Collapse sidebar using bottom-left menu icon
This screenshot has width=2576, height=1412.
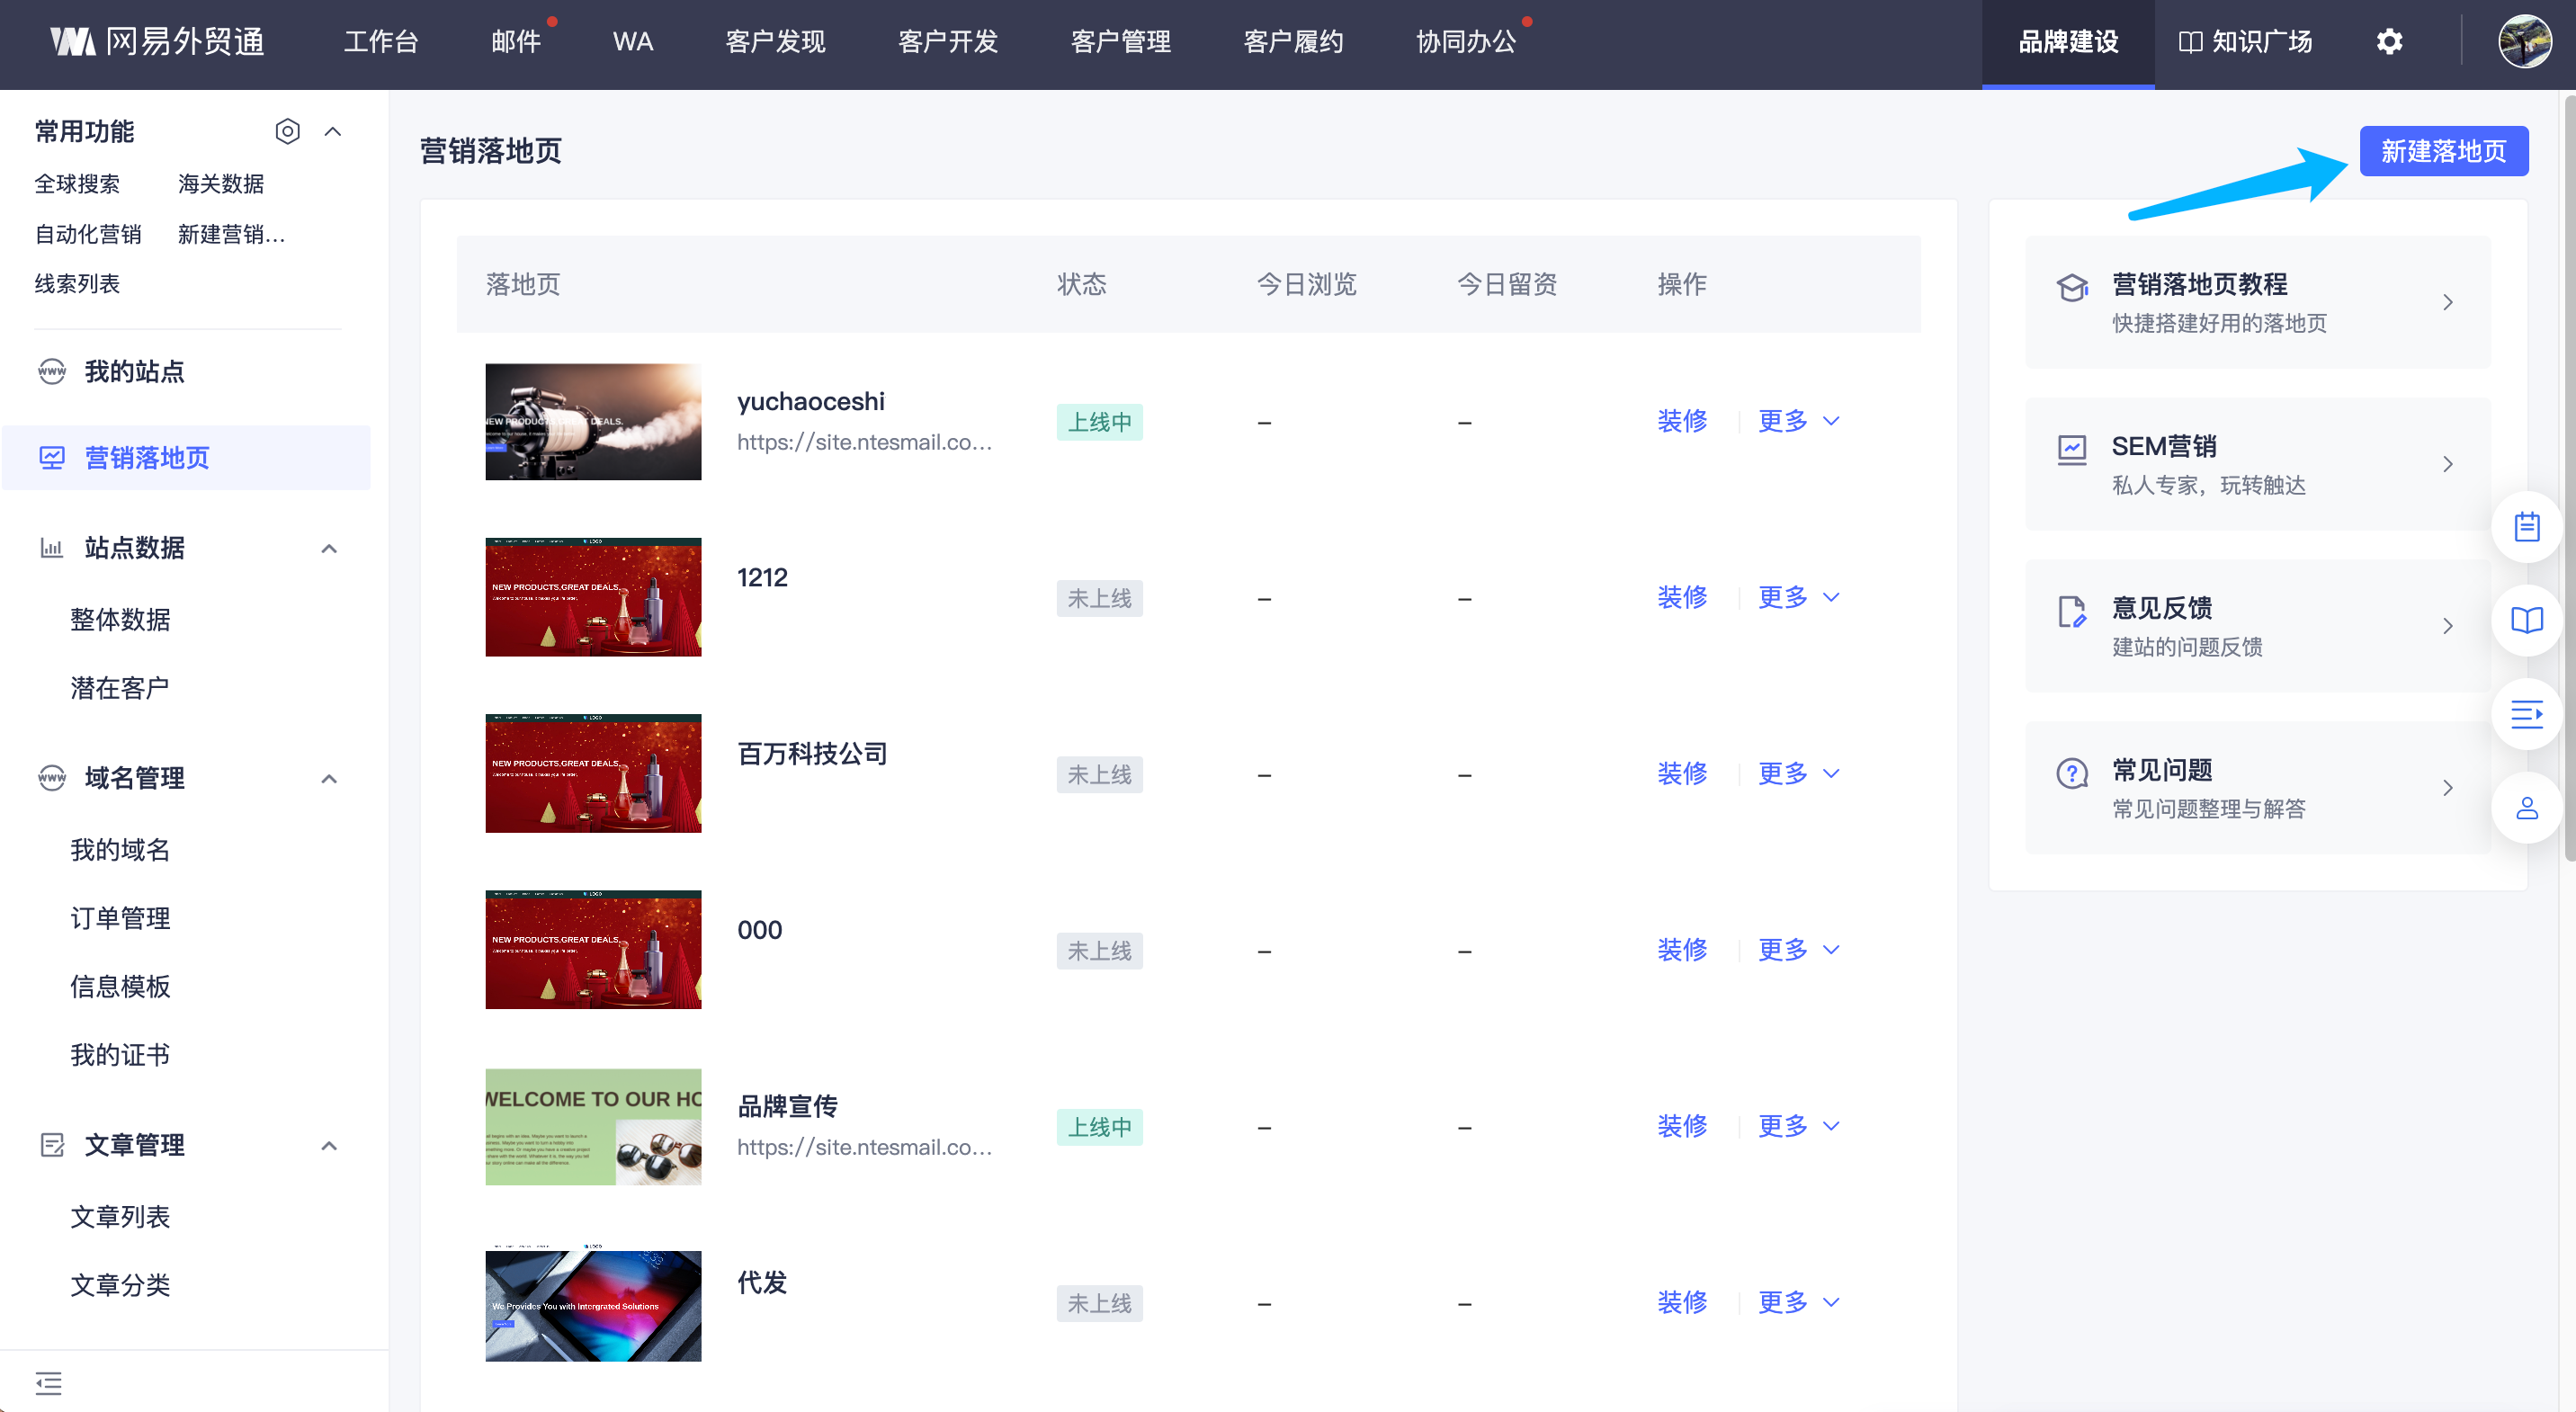click(48, 1383)
